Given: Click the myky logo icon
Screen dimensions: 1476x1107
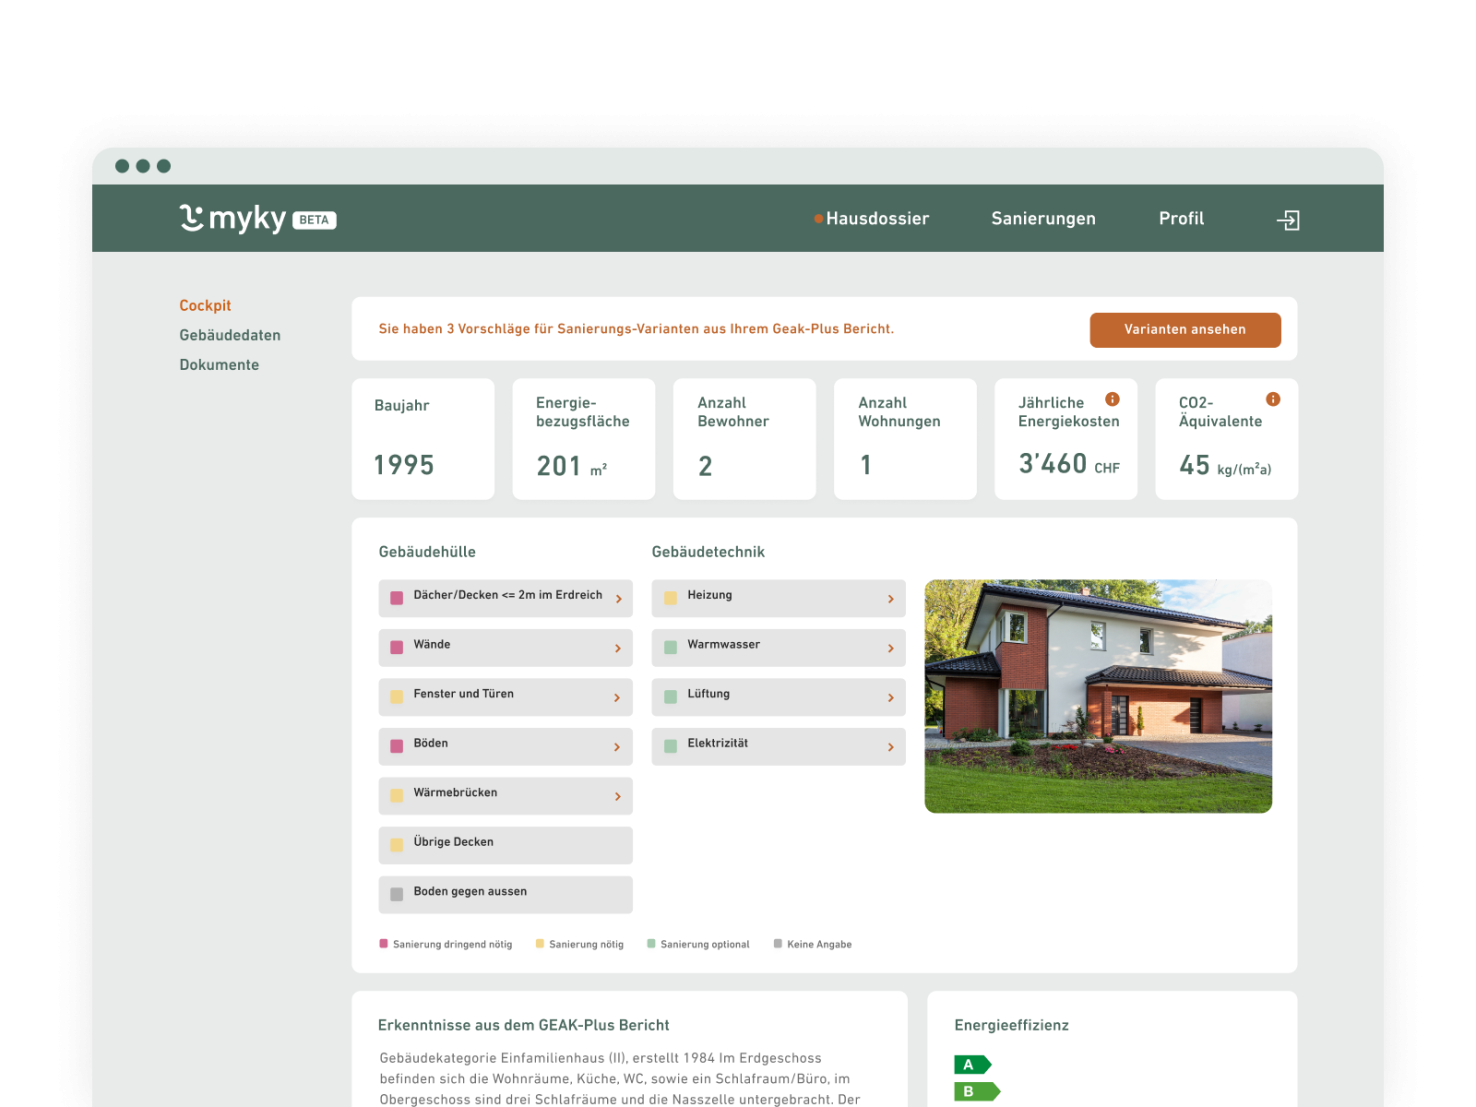Looking at the screenshot, I should point(193,217).
